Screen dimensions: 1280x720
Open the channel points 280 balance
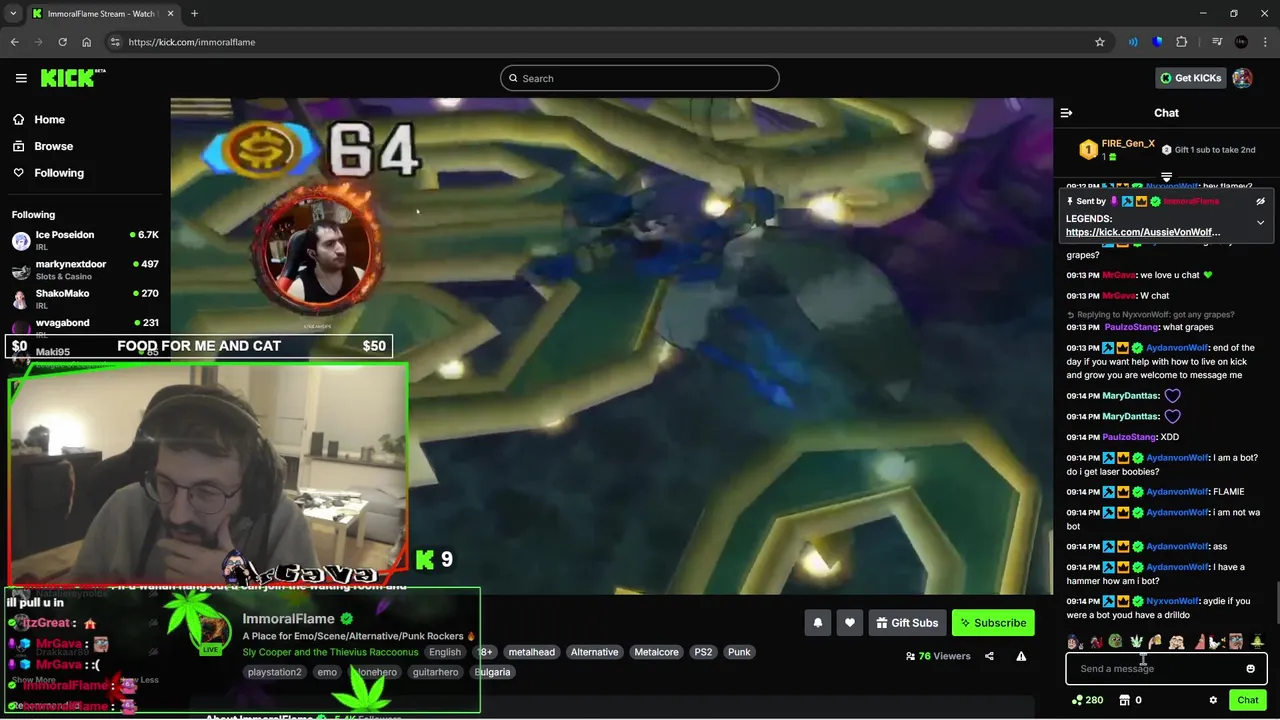[1087, 700]
